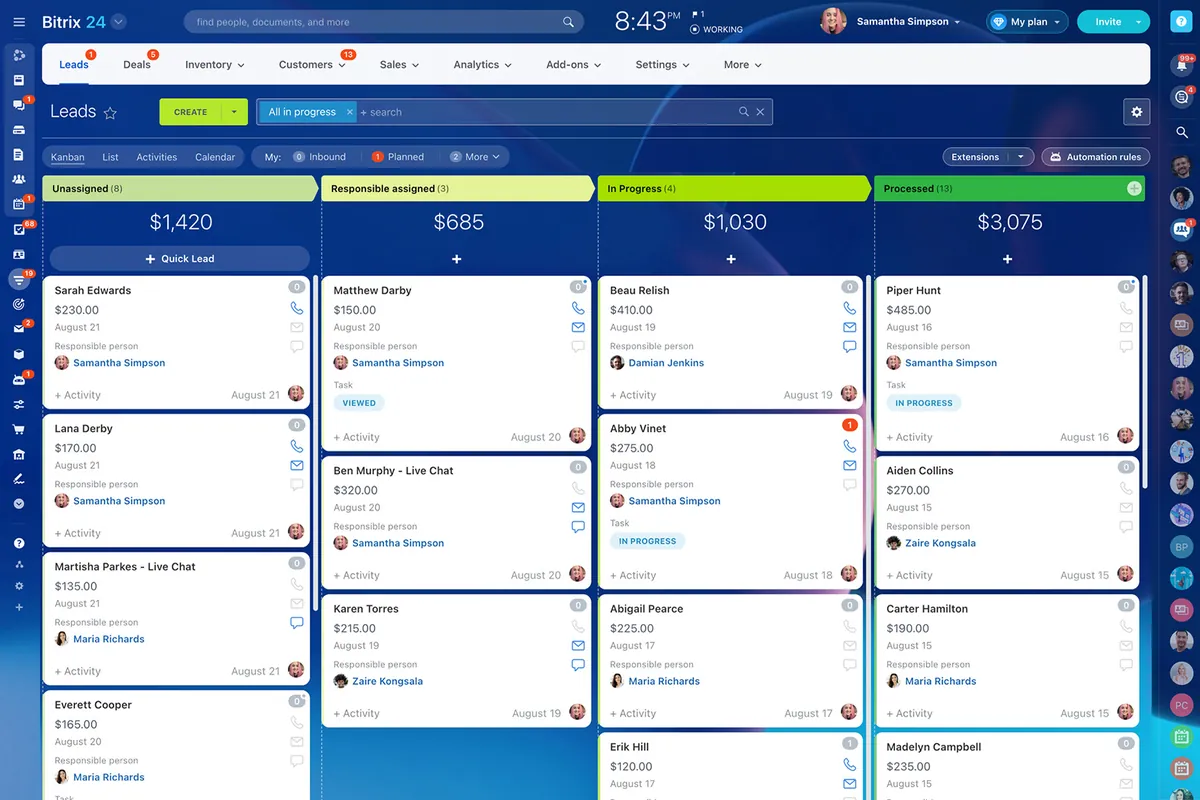Toggle the Inbound counter filter

[x=320, y=157]
